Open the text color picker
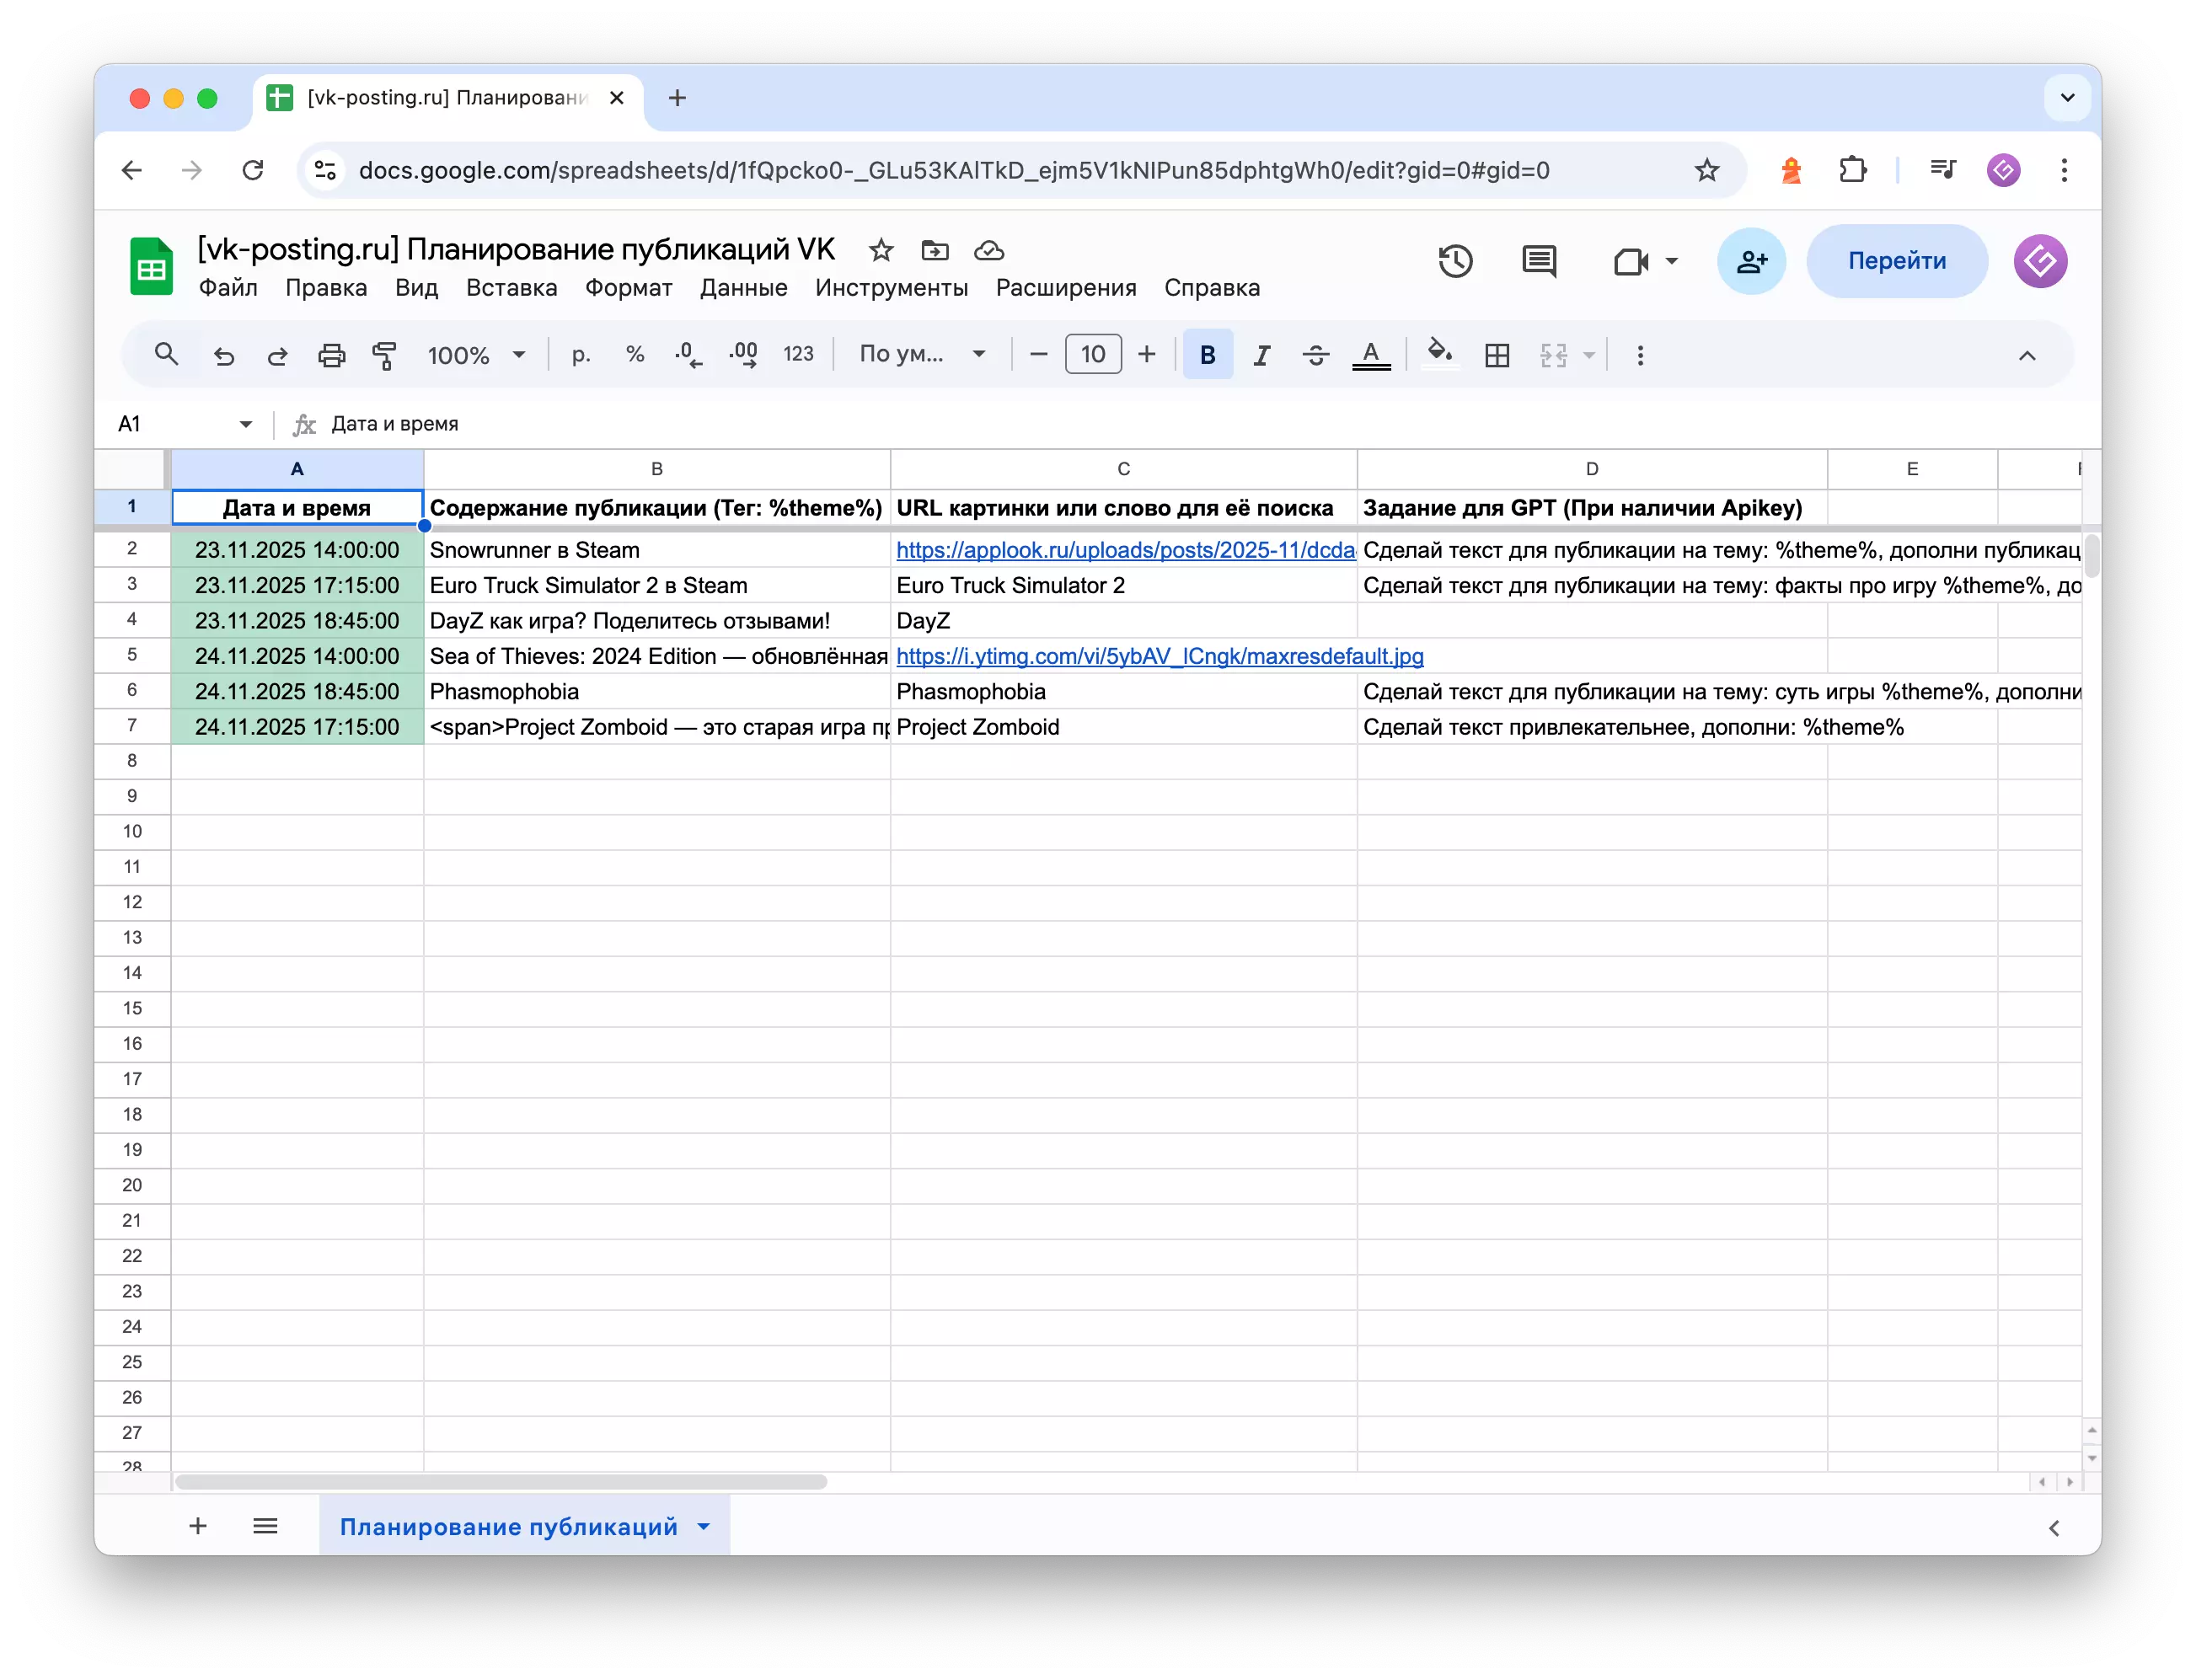This screenshot has height=1680, width=2196. click(x=1371, y=355)
